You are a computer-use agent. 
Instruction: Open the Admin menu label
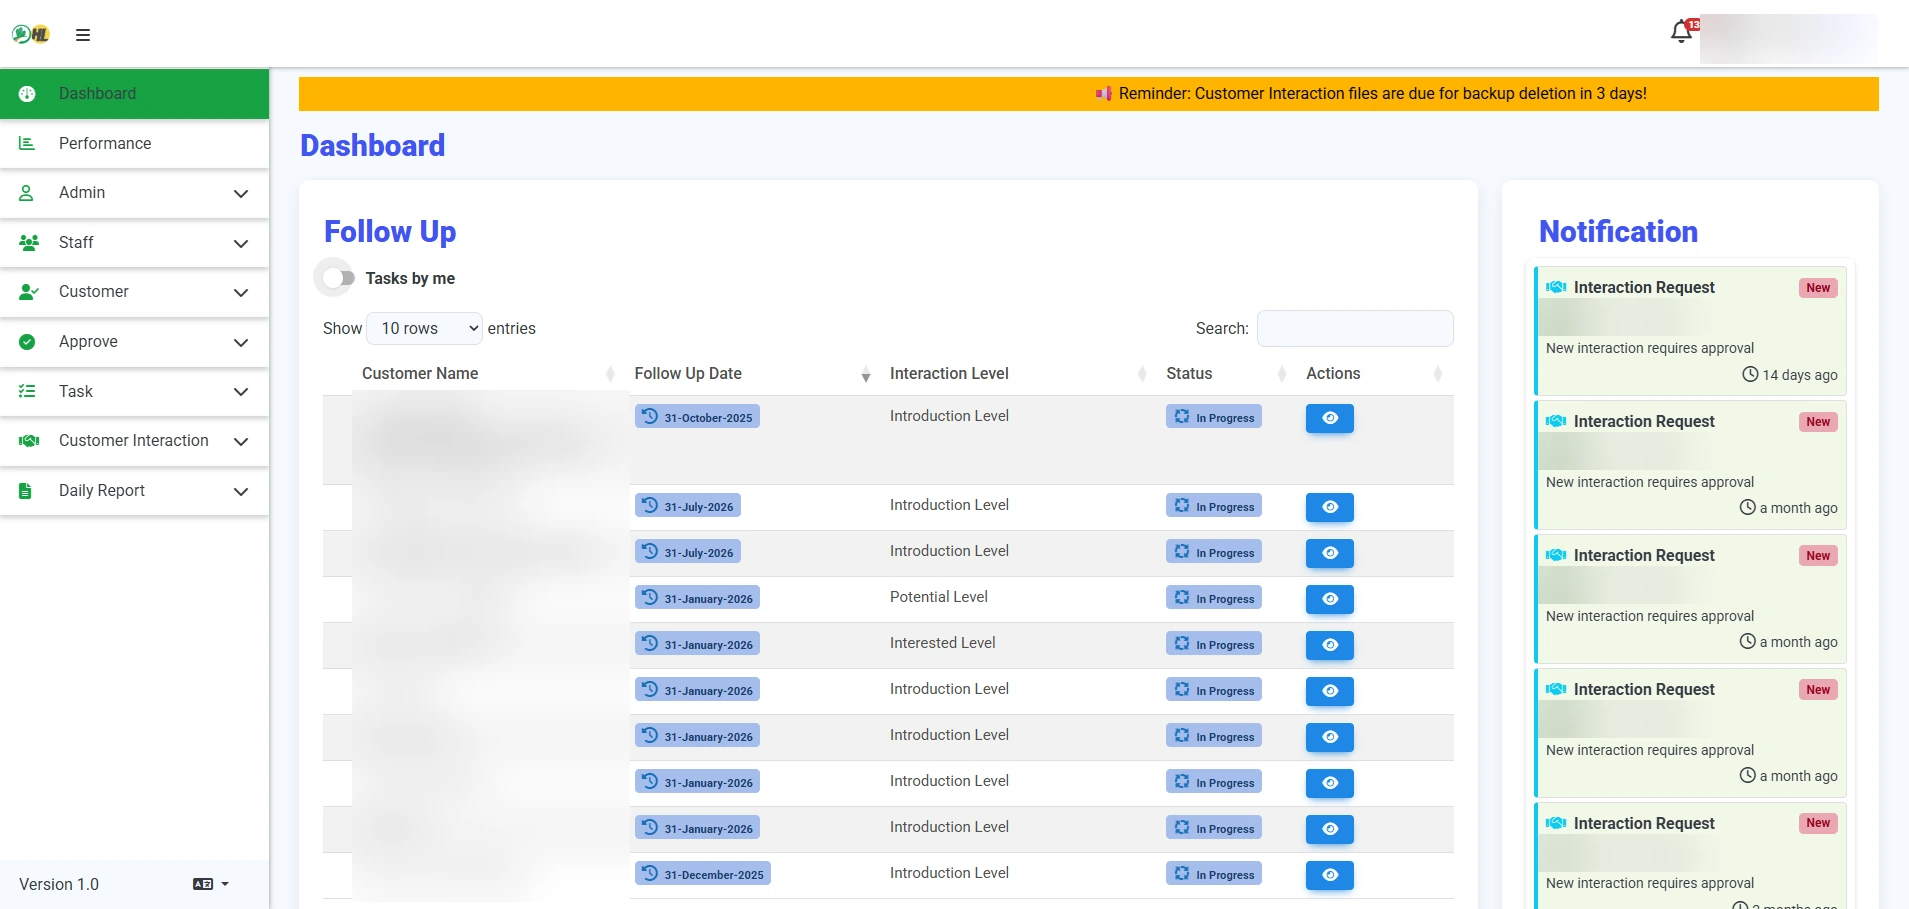tap(82, 193)
